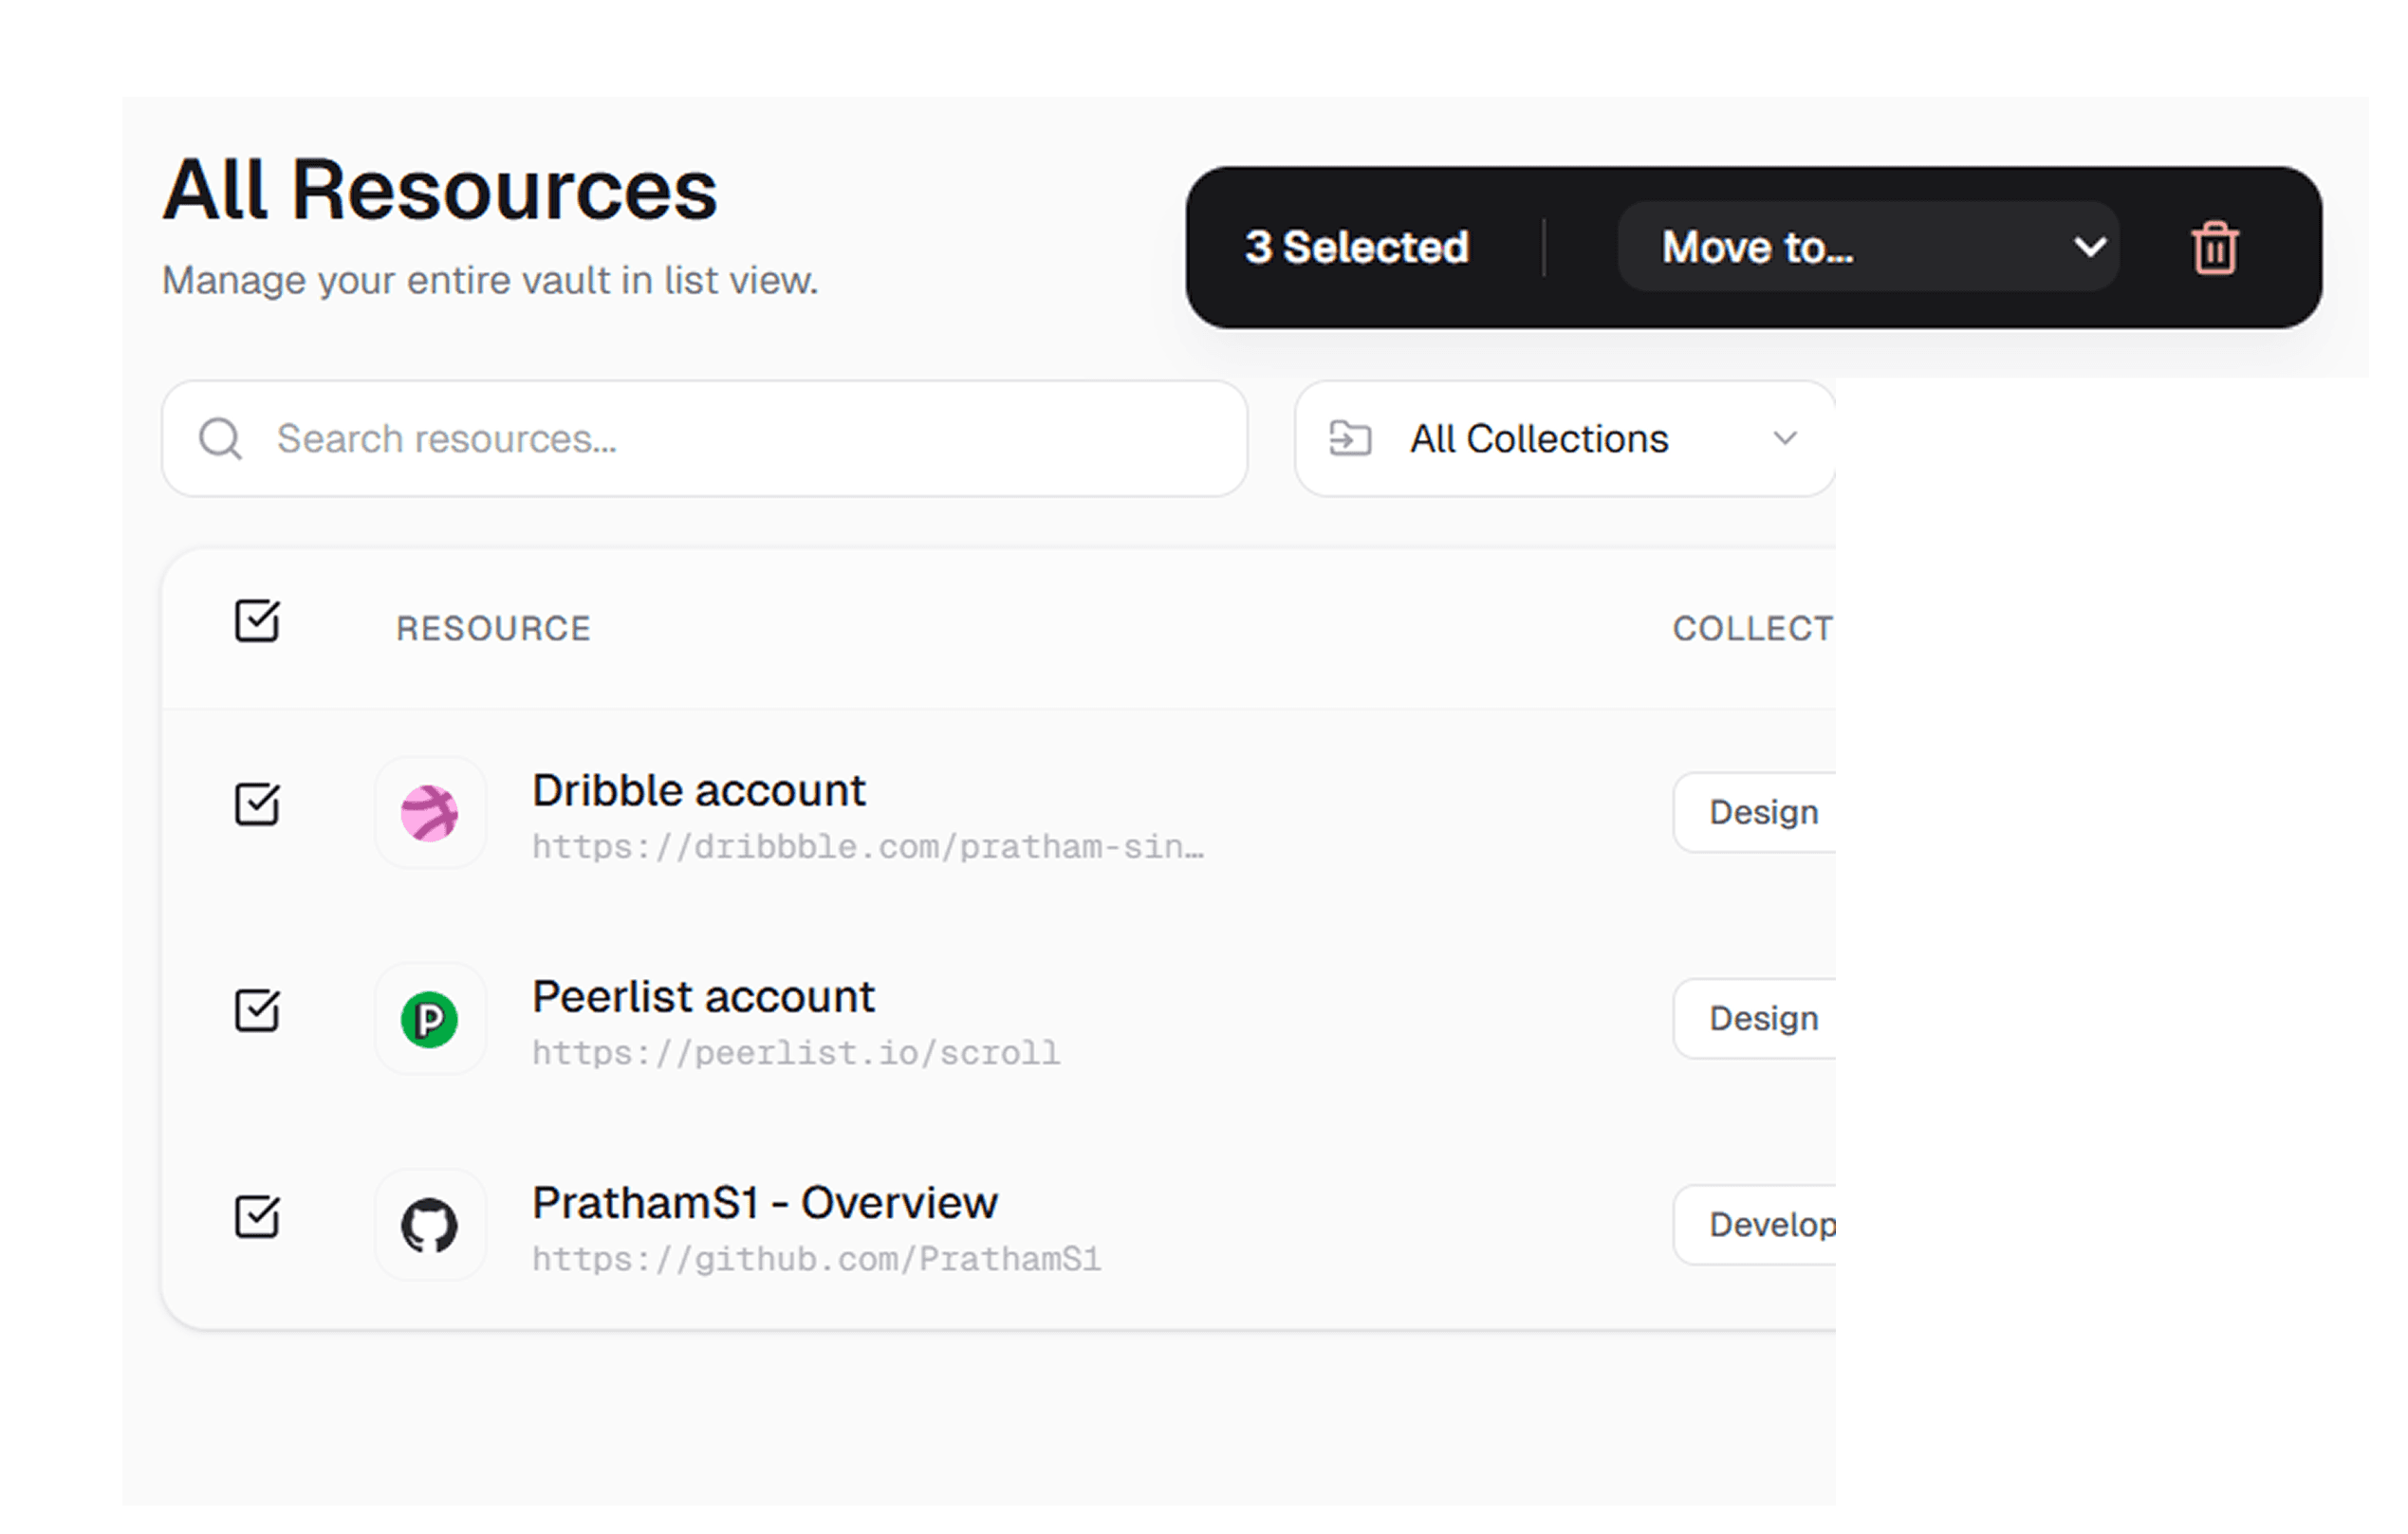Click the chevron next to Move to...
The height and width of the screenshot is (1534, 2408).
pyautogui.click(x=2090, y=247)
